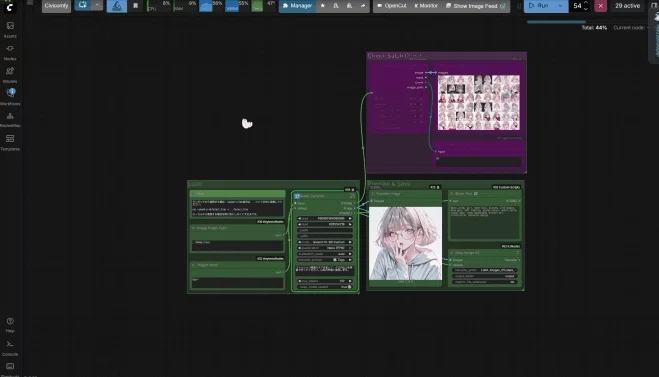659x377 pixels.
Task: Open the Assets sidebar panel
Action: 10,29
